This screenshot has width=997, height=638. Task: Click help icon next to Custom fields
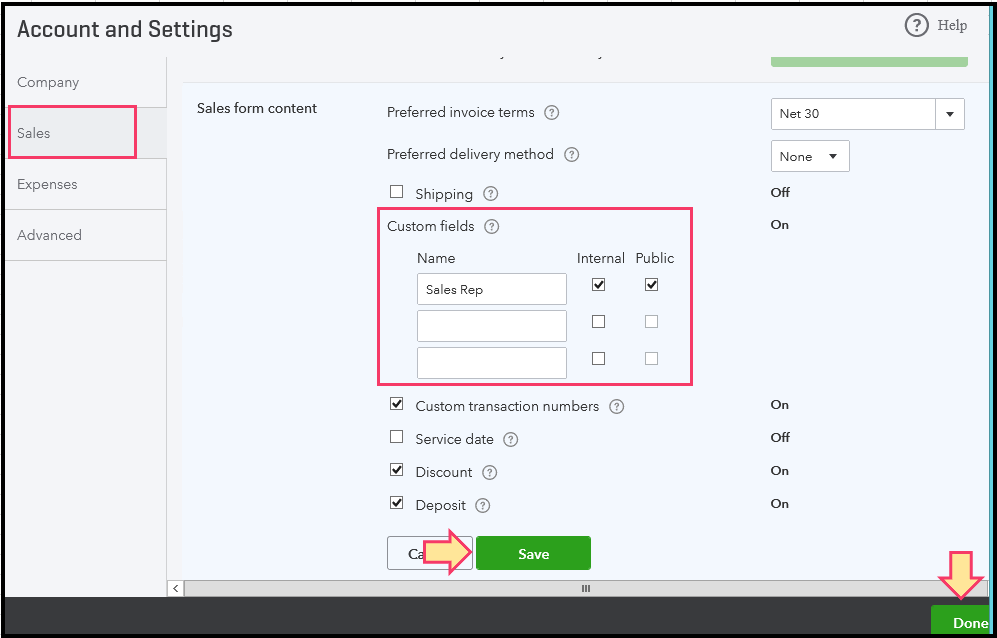(x=491, y=227)
